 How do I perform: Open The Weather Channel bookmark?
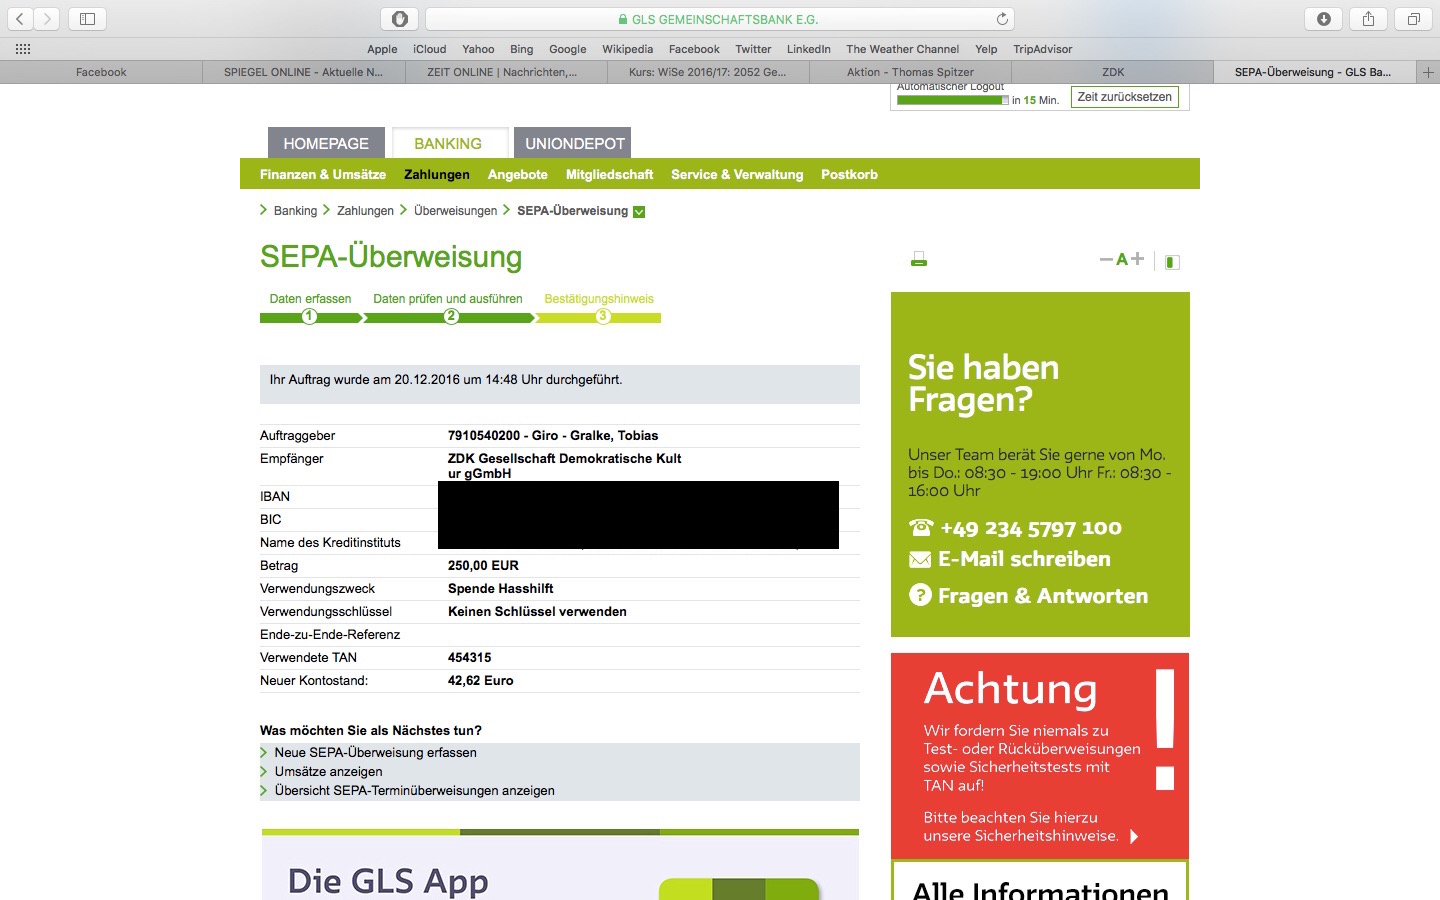(x=902, y=49)
